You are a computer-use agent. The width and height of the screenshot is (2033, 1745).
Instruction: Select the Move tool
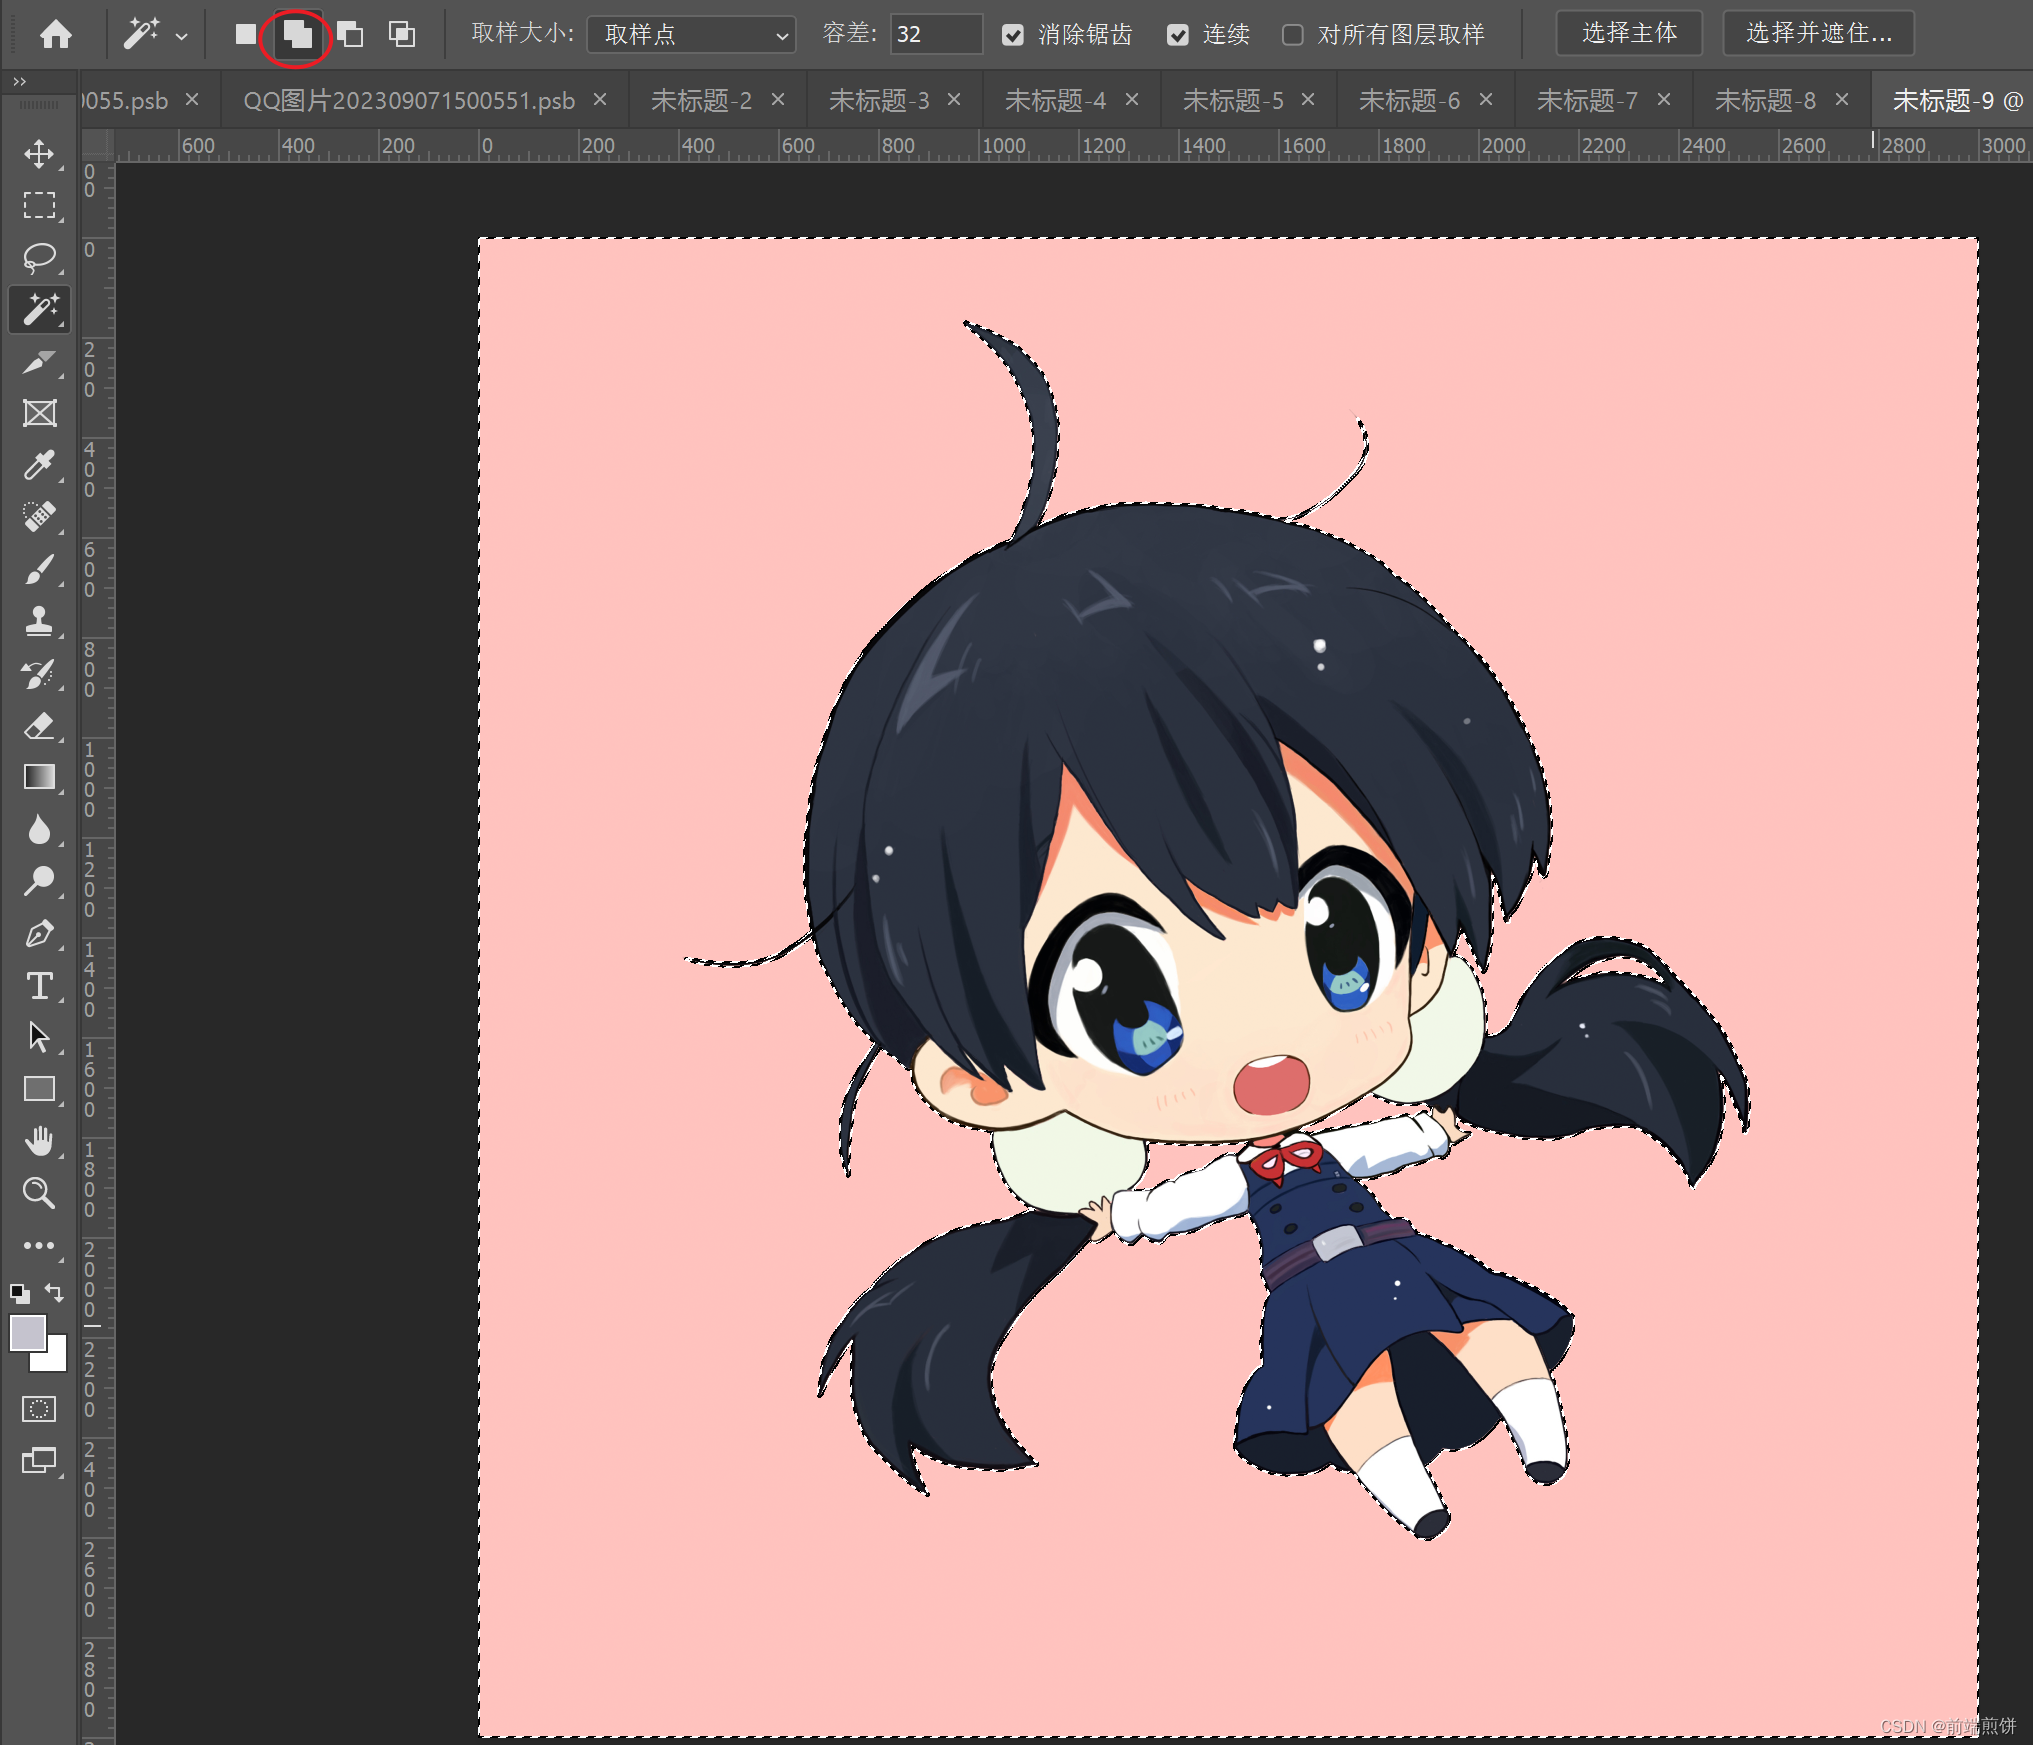pos(39,153)
